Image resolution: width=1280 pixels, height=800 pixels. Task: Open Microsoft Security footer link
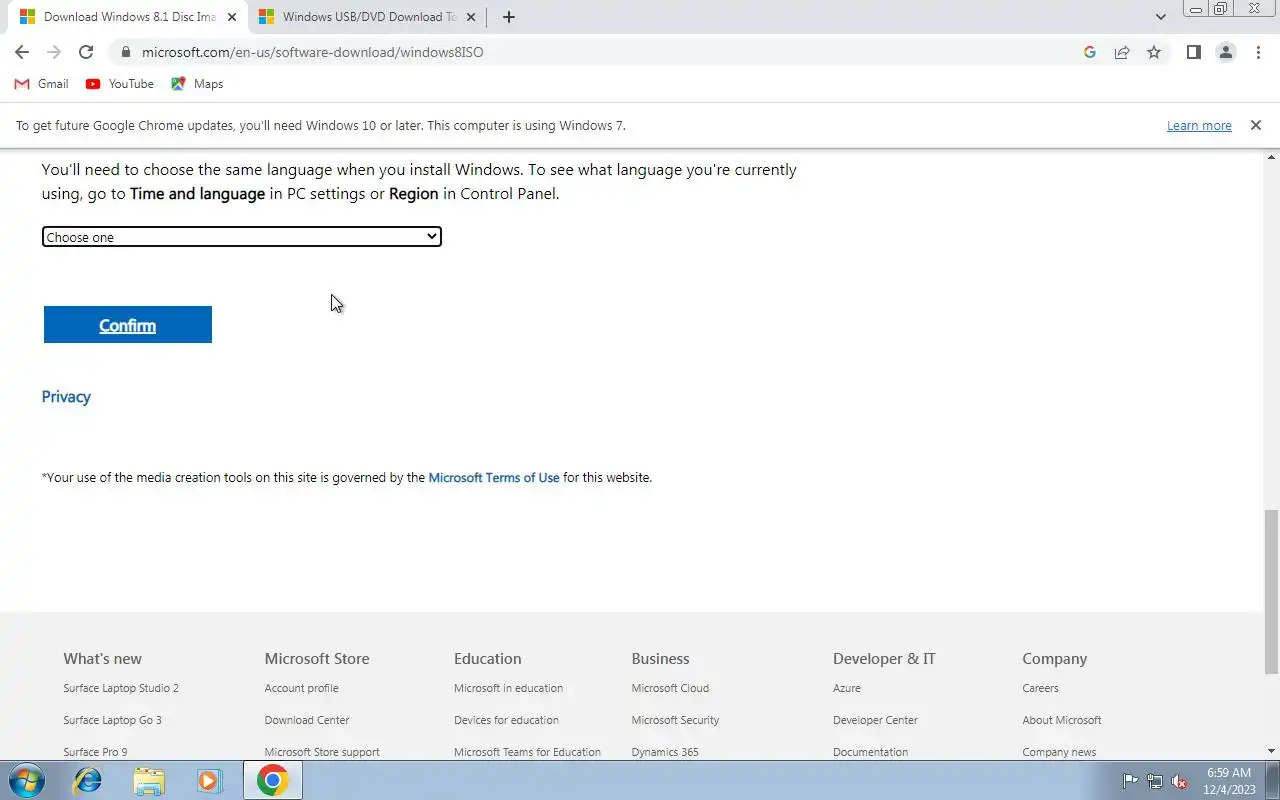pyautogui.click(x=675, y=720)
